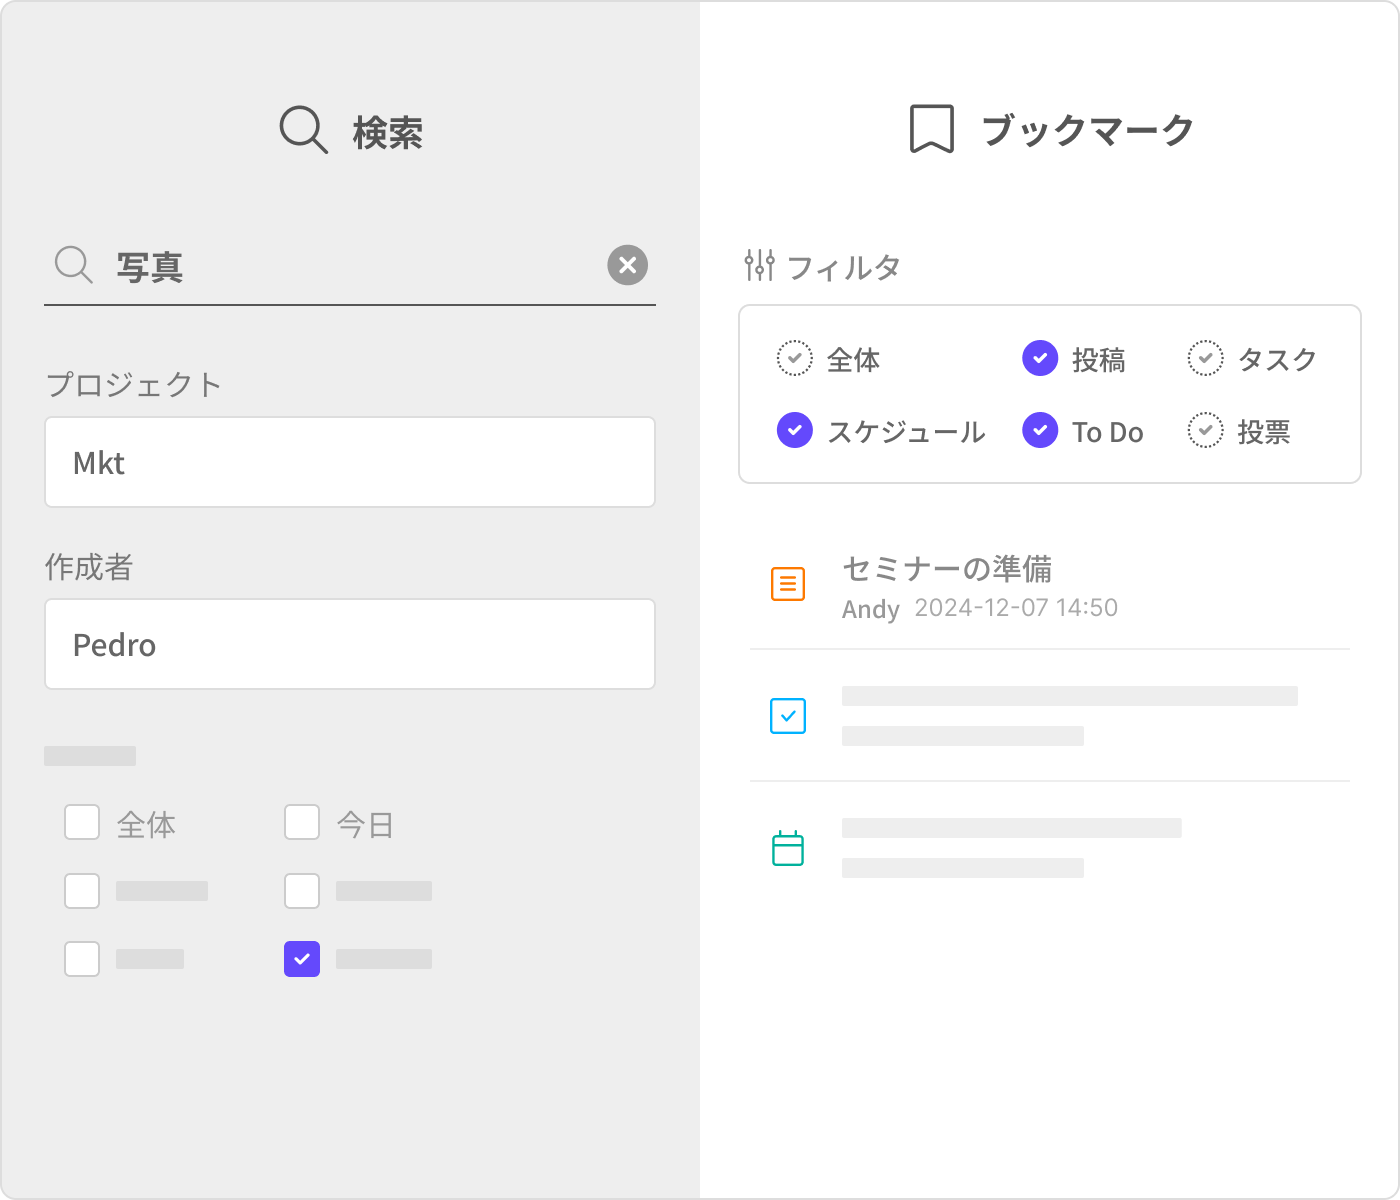Screen dimensions: 1400x1200
Task: Check the 全体 checkbox in search panel
Action: pyautogui.click(x=82, y=823)
